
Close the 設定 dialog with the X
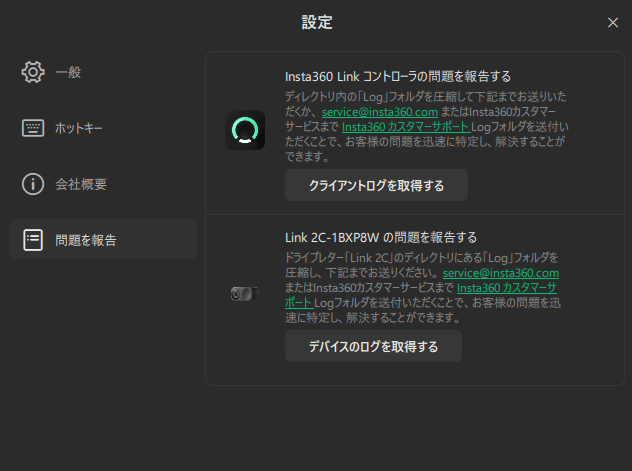[613, 22]
